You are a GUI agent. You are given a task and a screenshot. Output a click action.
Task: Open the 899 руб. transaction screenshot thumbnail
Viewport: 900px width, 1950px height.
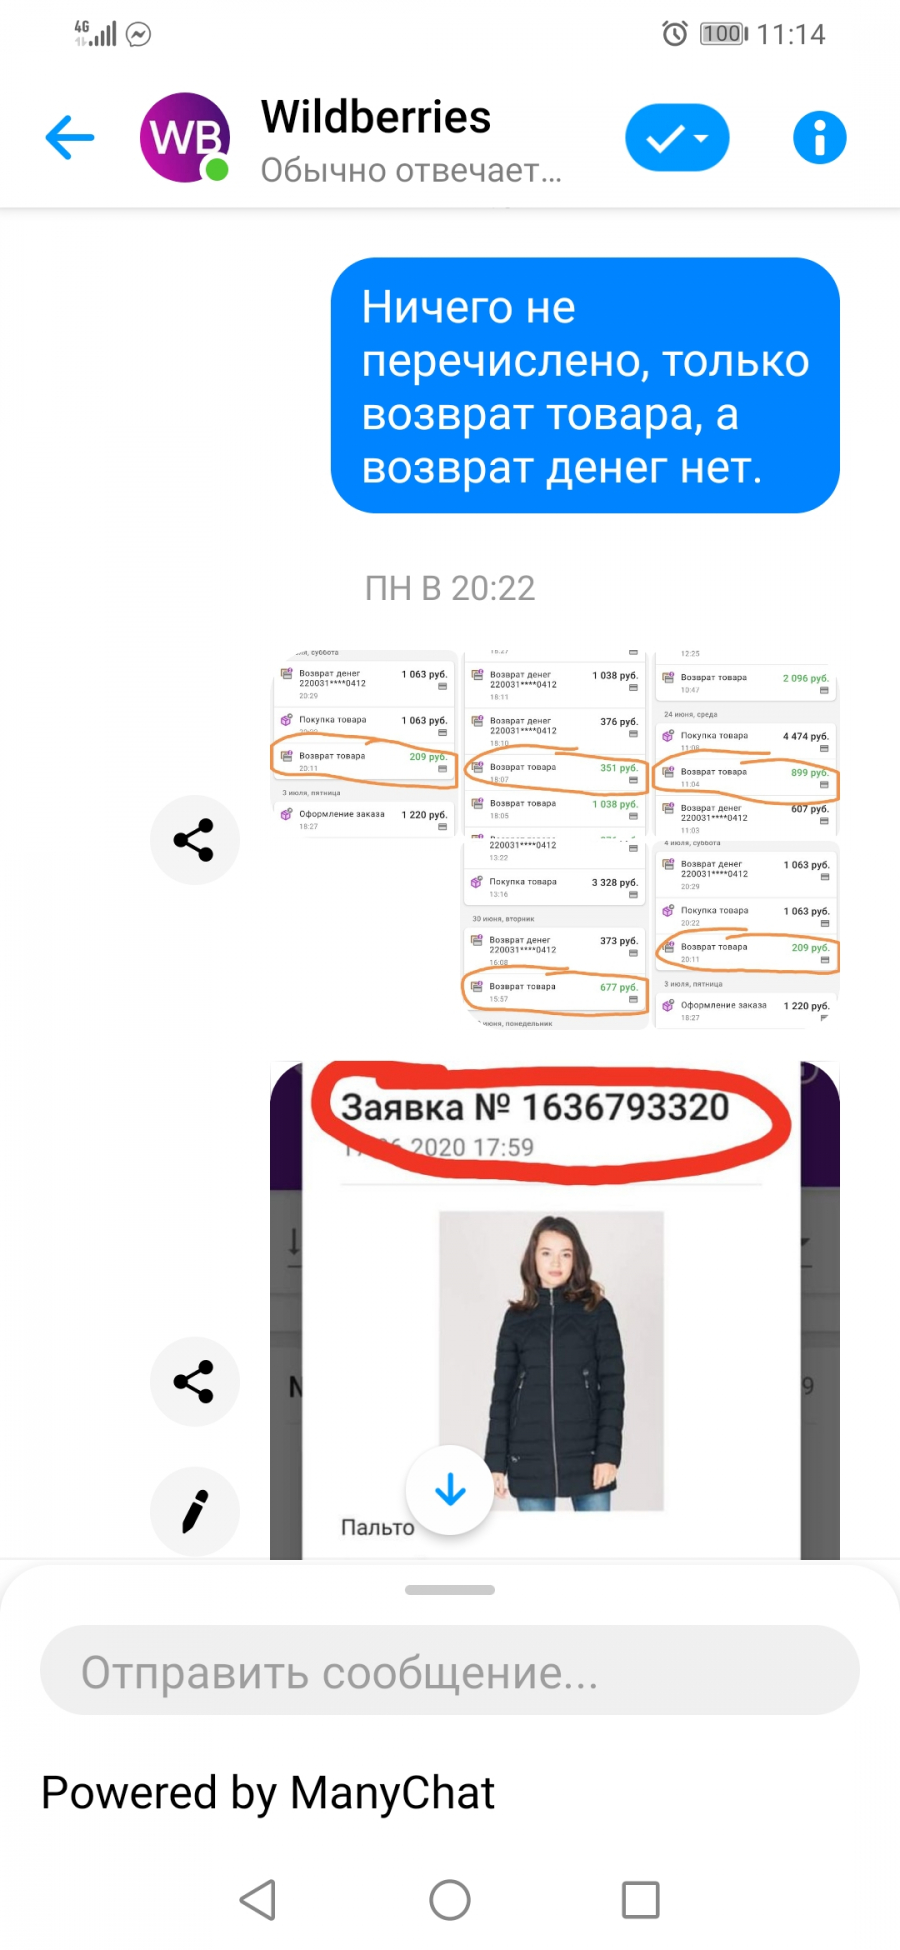(x=746, y=743)
